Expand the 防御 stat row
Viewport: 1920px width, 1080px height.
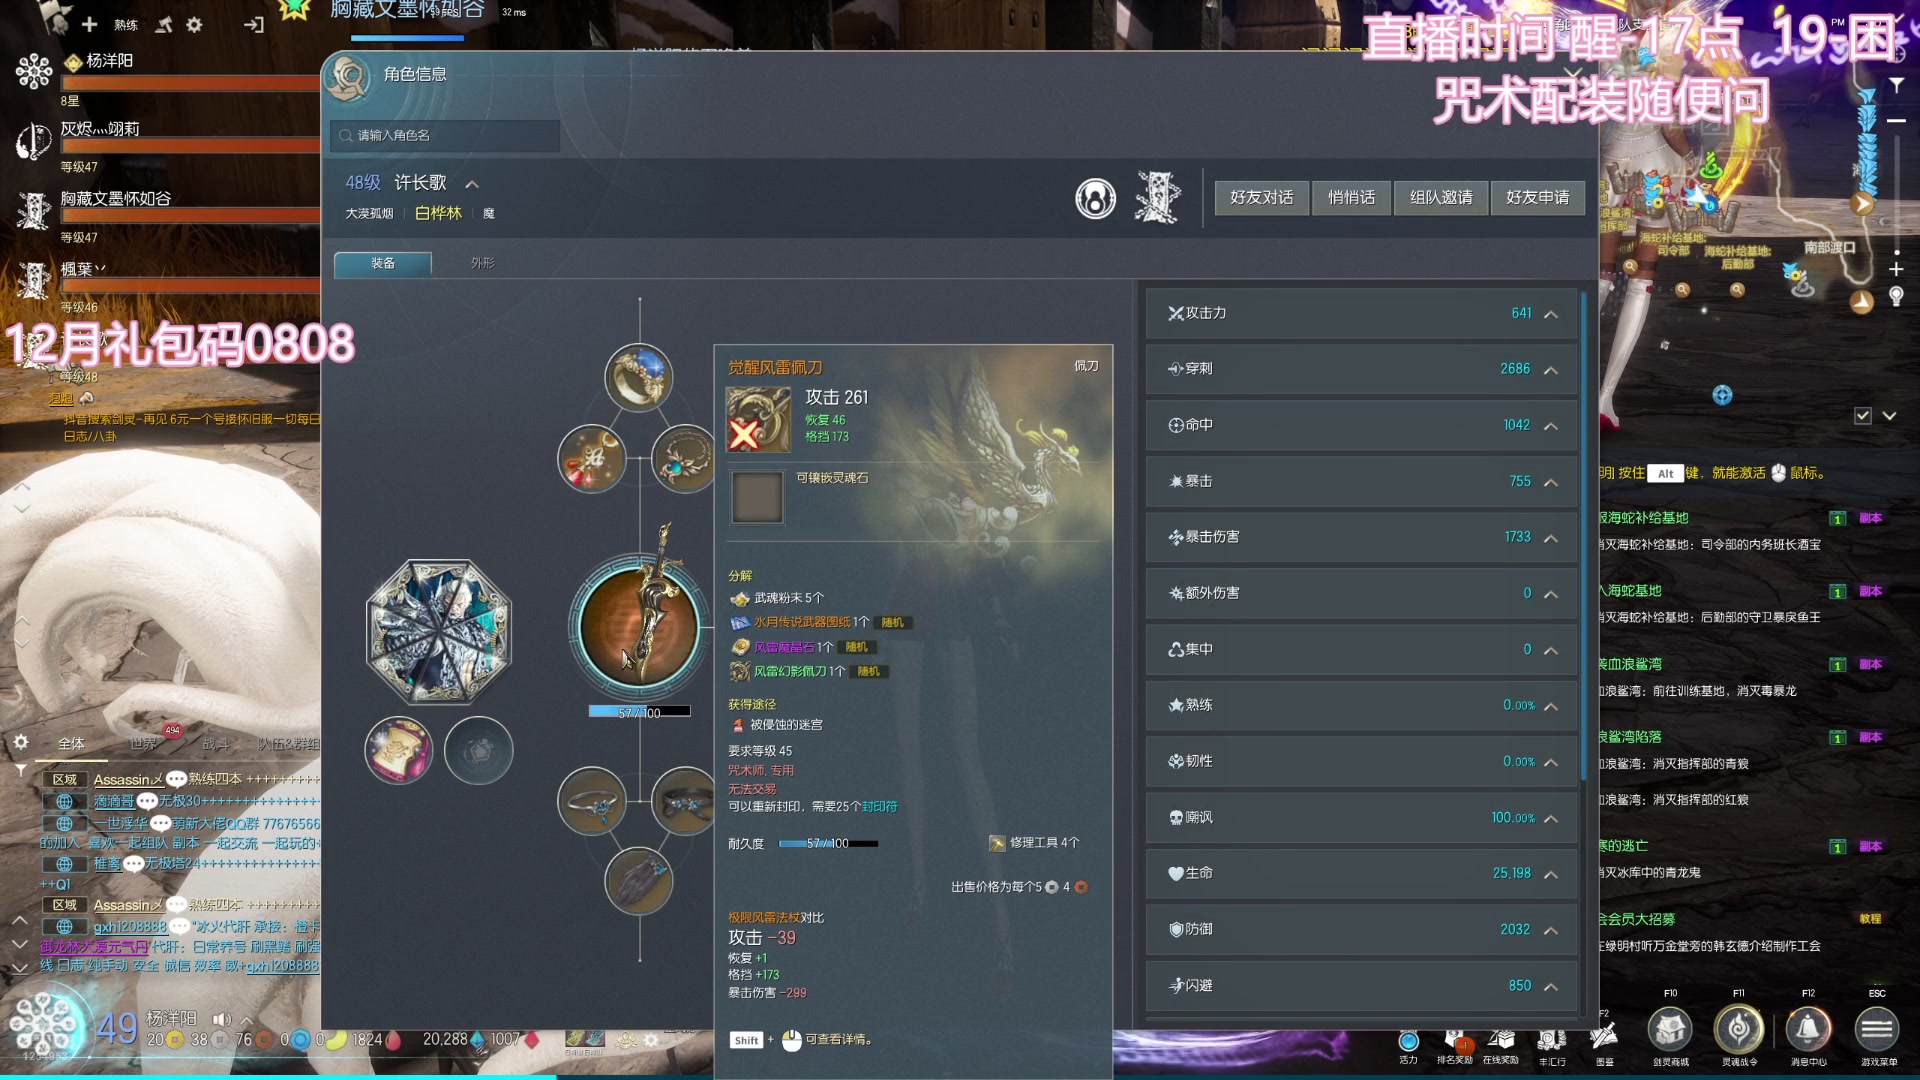pos(1362,929)
